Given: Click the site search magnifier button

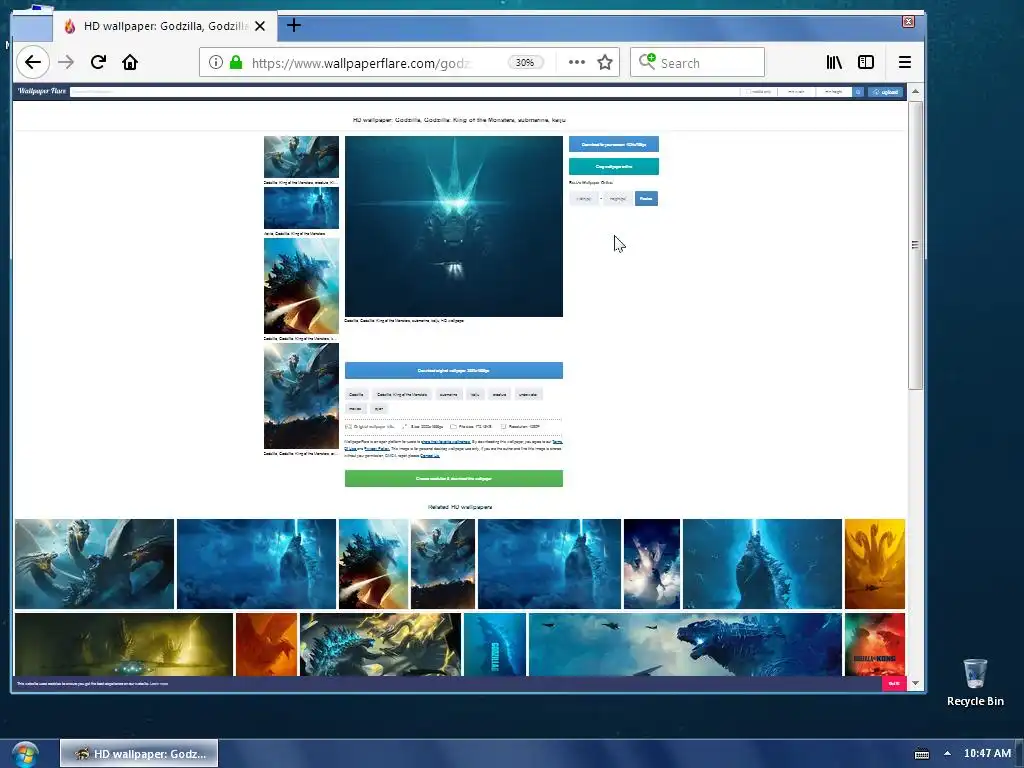Looking at the screenshot, I should (859, 92).
